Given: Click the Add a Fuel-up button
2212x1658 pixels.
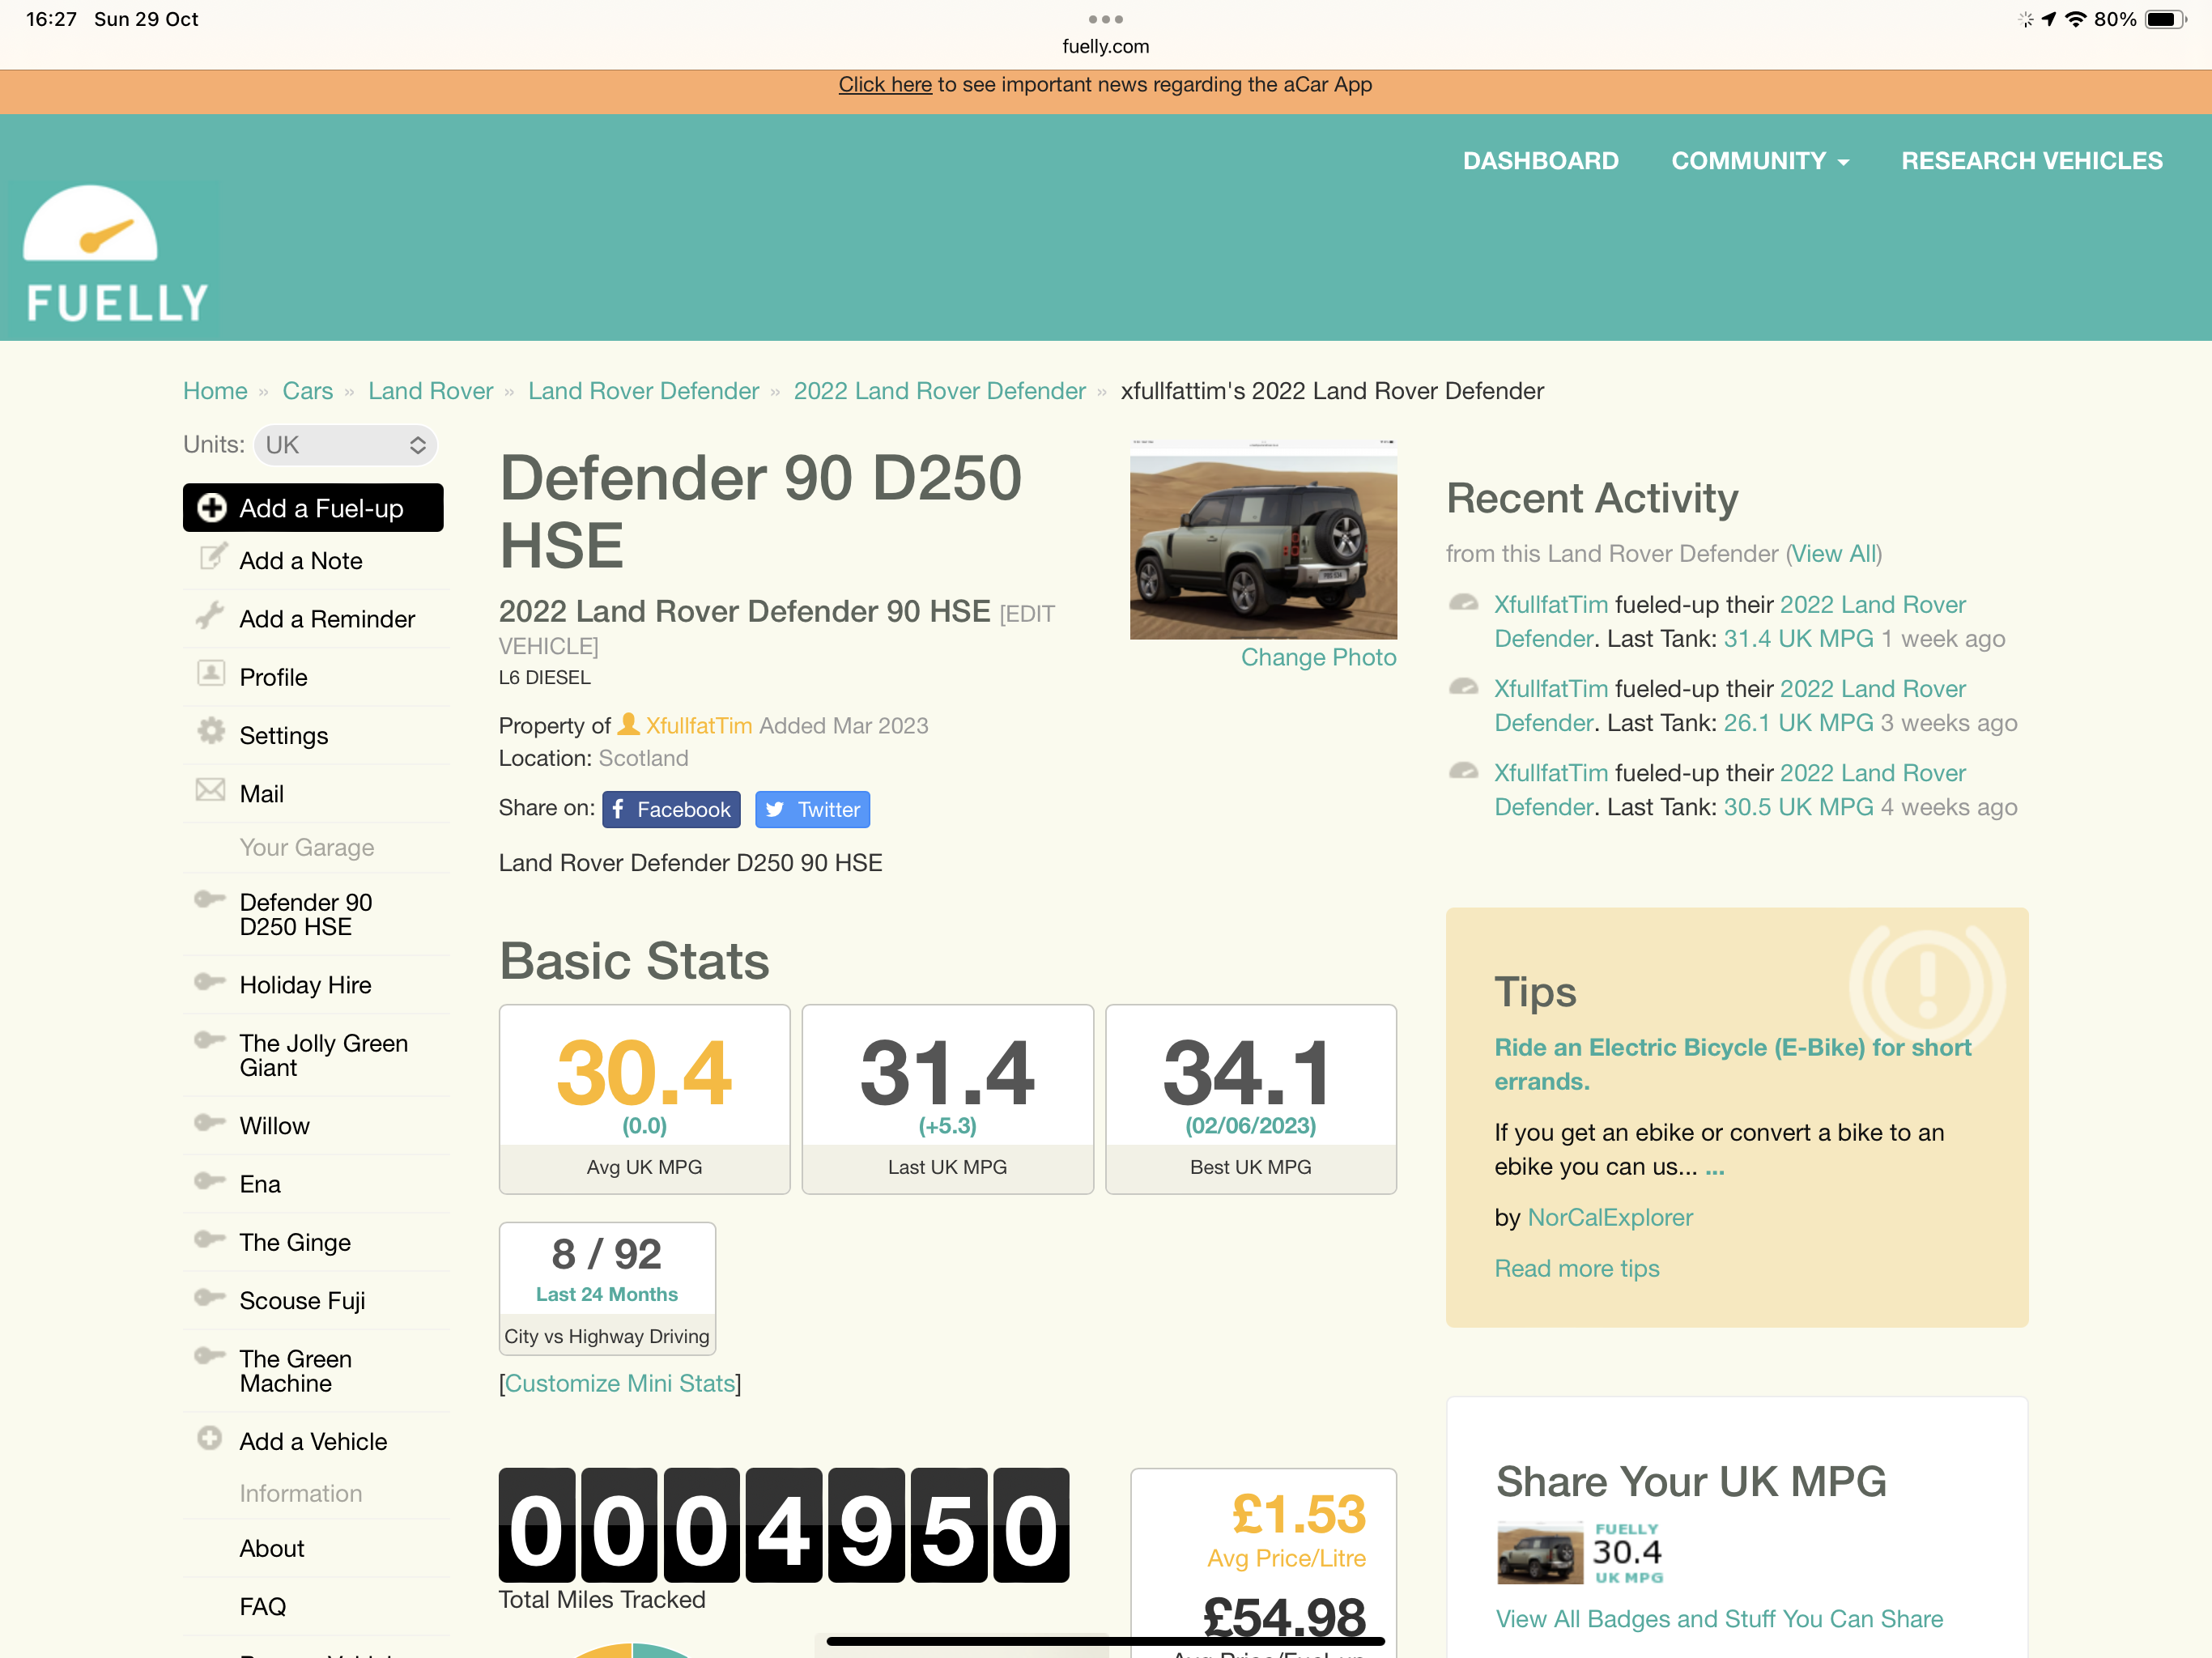Looking at the screenshot, I should [x=313, y=508].
